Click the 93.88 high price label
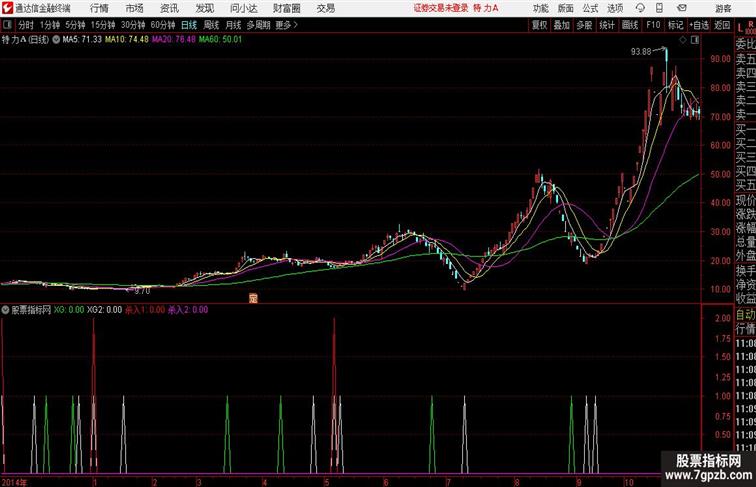Viewport: 756px width, 487px height. click(x=641, y=52)
